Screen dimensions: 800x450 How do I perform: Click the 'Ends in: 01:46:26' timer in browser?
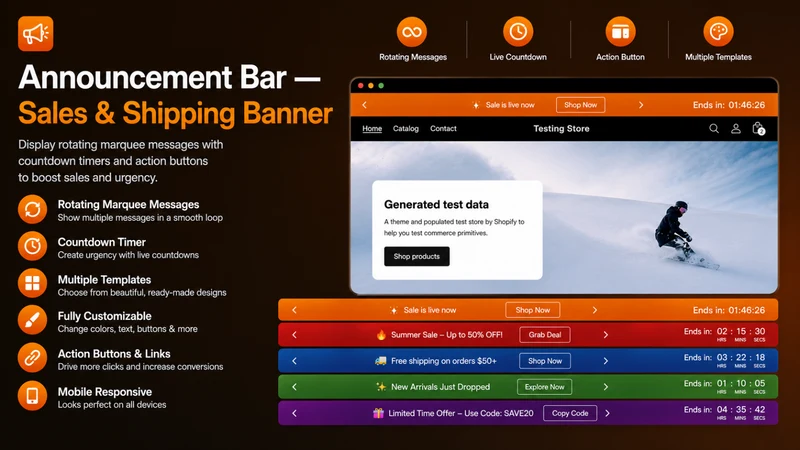pyautogui.click(x=729, y=105)
